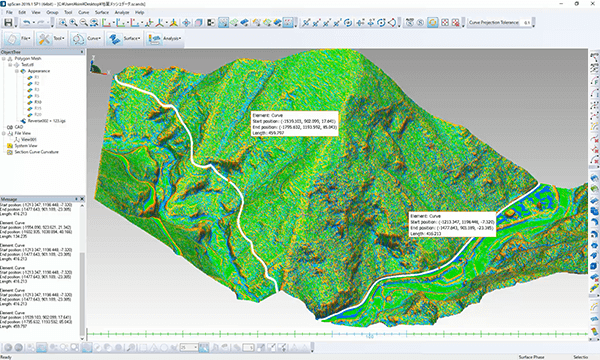Toggle the highlighted points display mode button
The image size is (600, 360).
[223, 23]
